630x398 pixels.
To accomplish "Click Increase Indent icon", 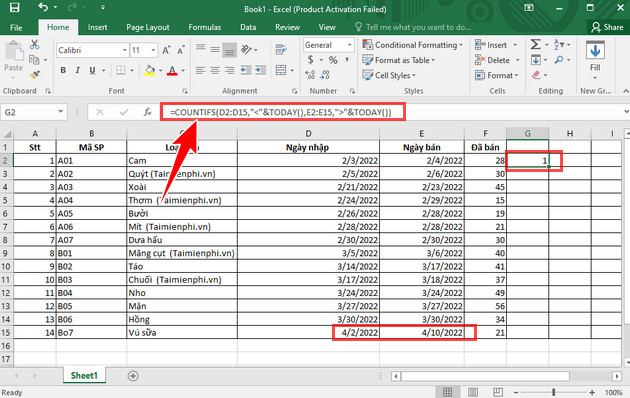I will click(x=260, y=71).
